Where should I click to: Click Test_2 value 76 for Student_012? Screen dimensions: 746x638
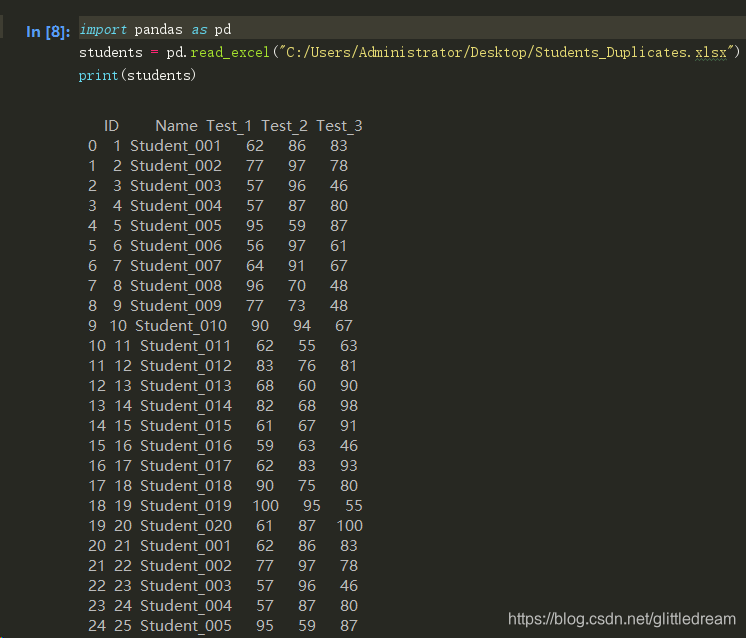307,365
